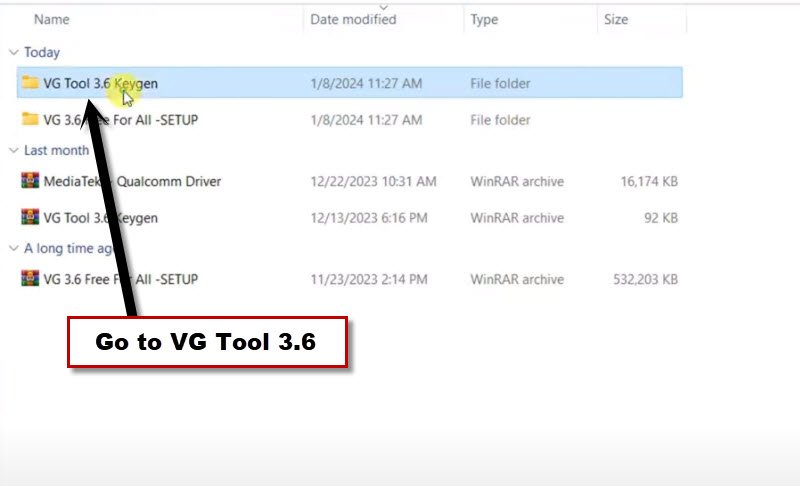Click the 532,203 KB size value
The image size is (800, 486).
[x=645, y=279]
